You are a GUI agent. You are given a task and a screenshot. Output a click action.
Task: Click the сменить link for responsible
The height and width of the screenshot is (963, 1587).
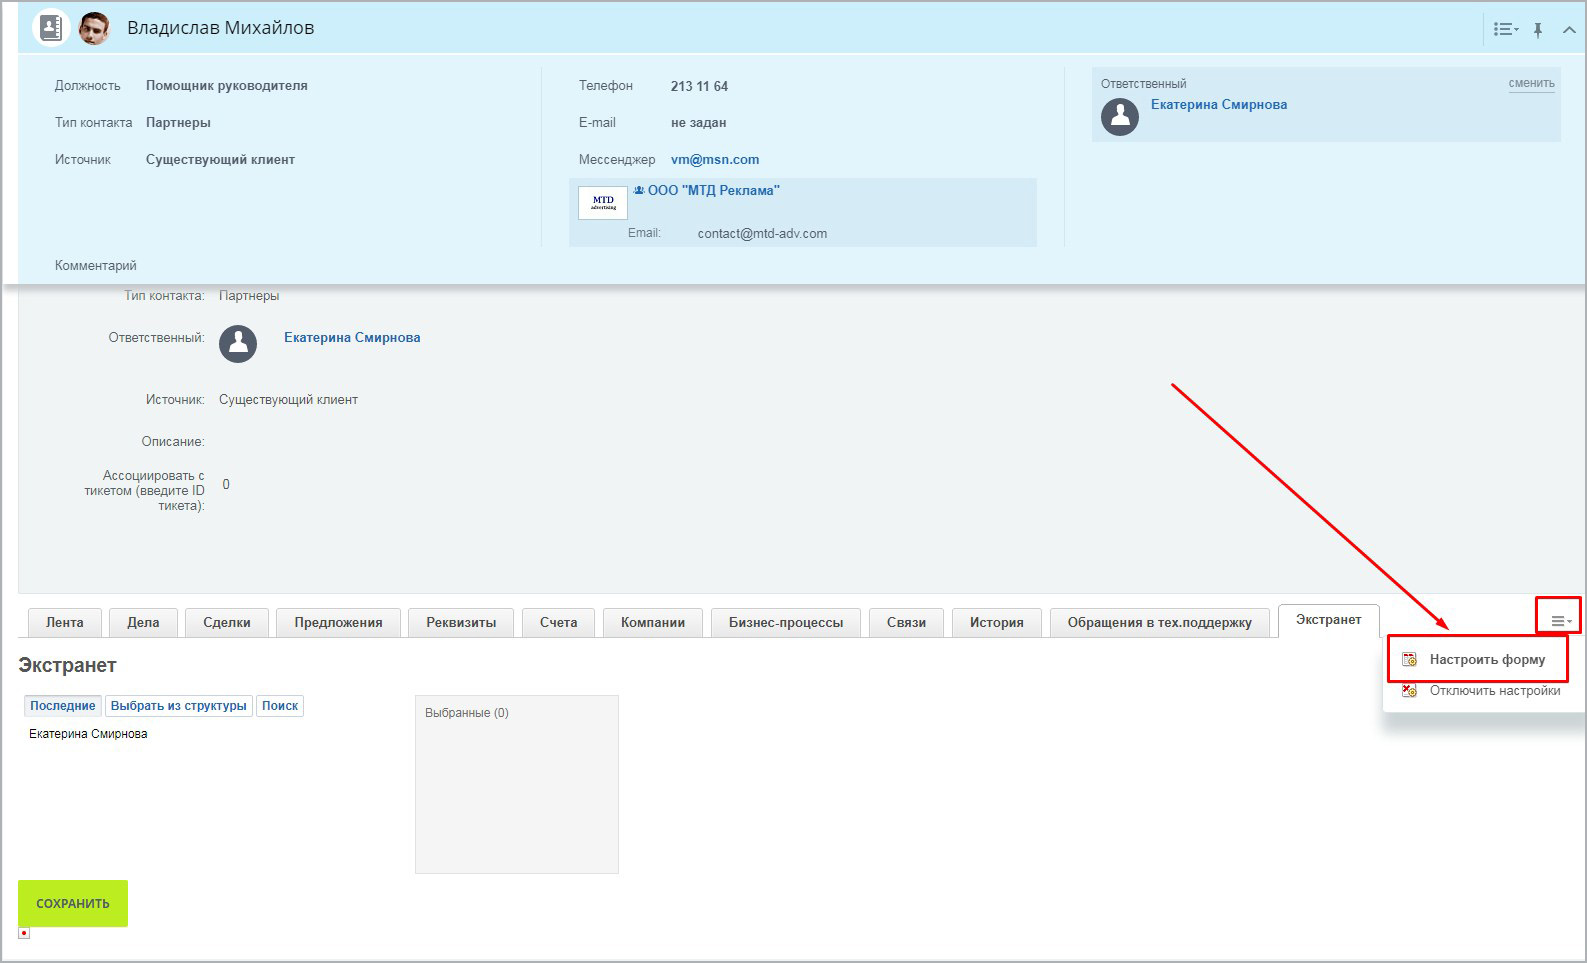[1531, 83]
